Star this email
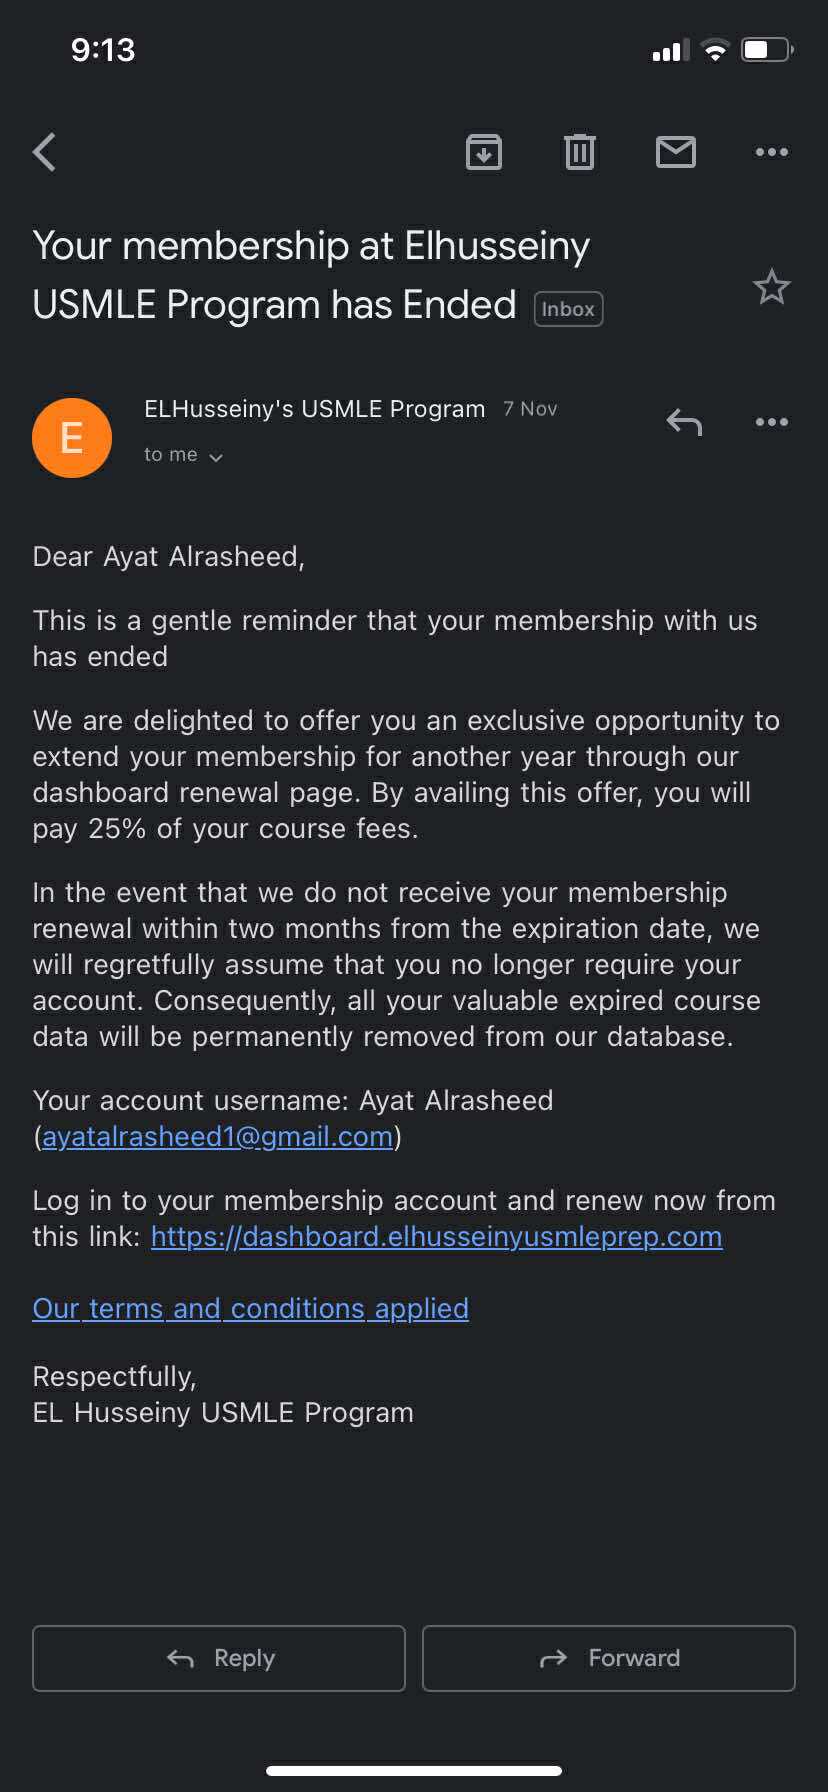Viewport: 828px width, 1792px height. 771,288
